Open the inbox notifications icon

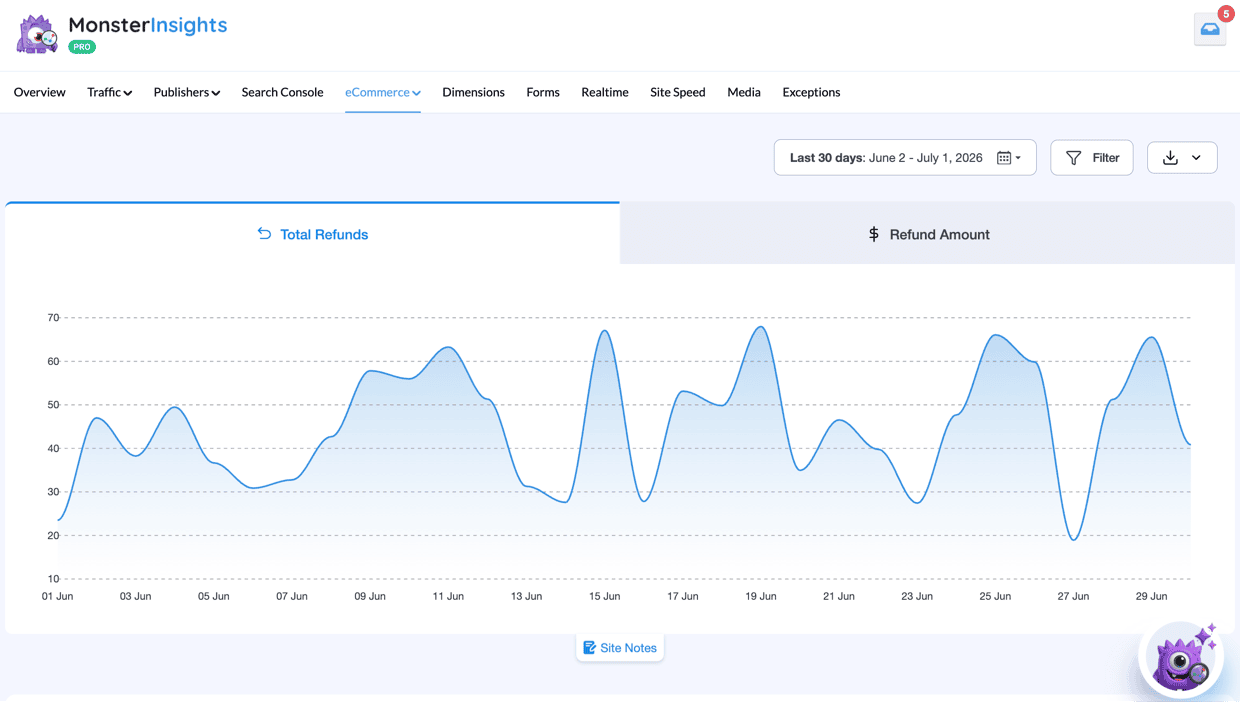(1210, 30)
